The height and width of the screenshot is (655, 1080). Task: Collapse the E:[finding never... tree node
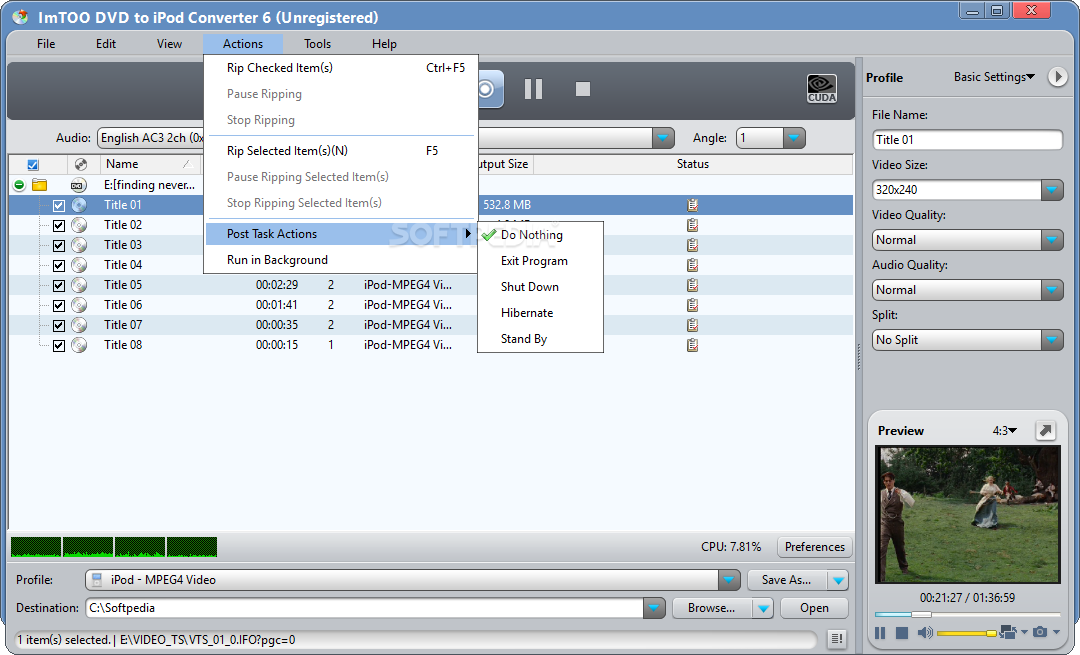[19, 185]
